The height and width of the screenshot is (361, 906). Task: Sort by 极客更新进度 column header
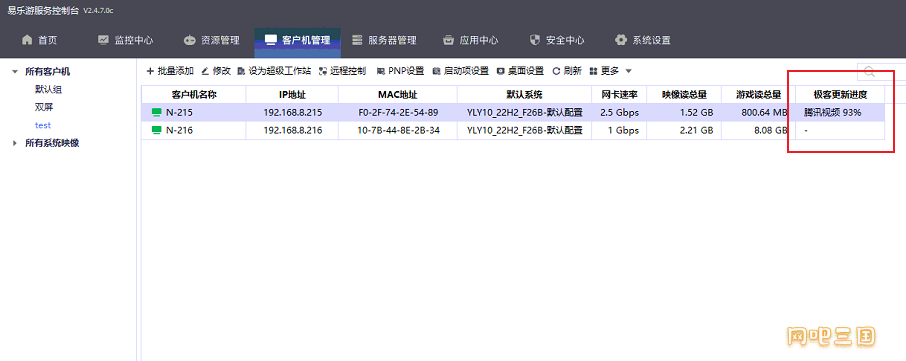point(841,95)
